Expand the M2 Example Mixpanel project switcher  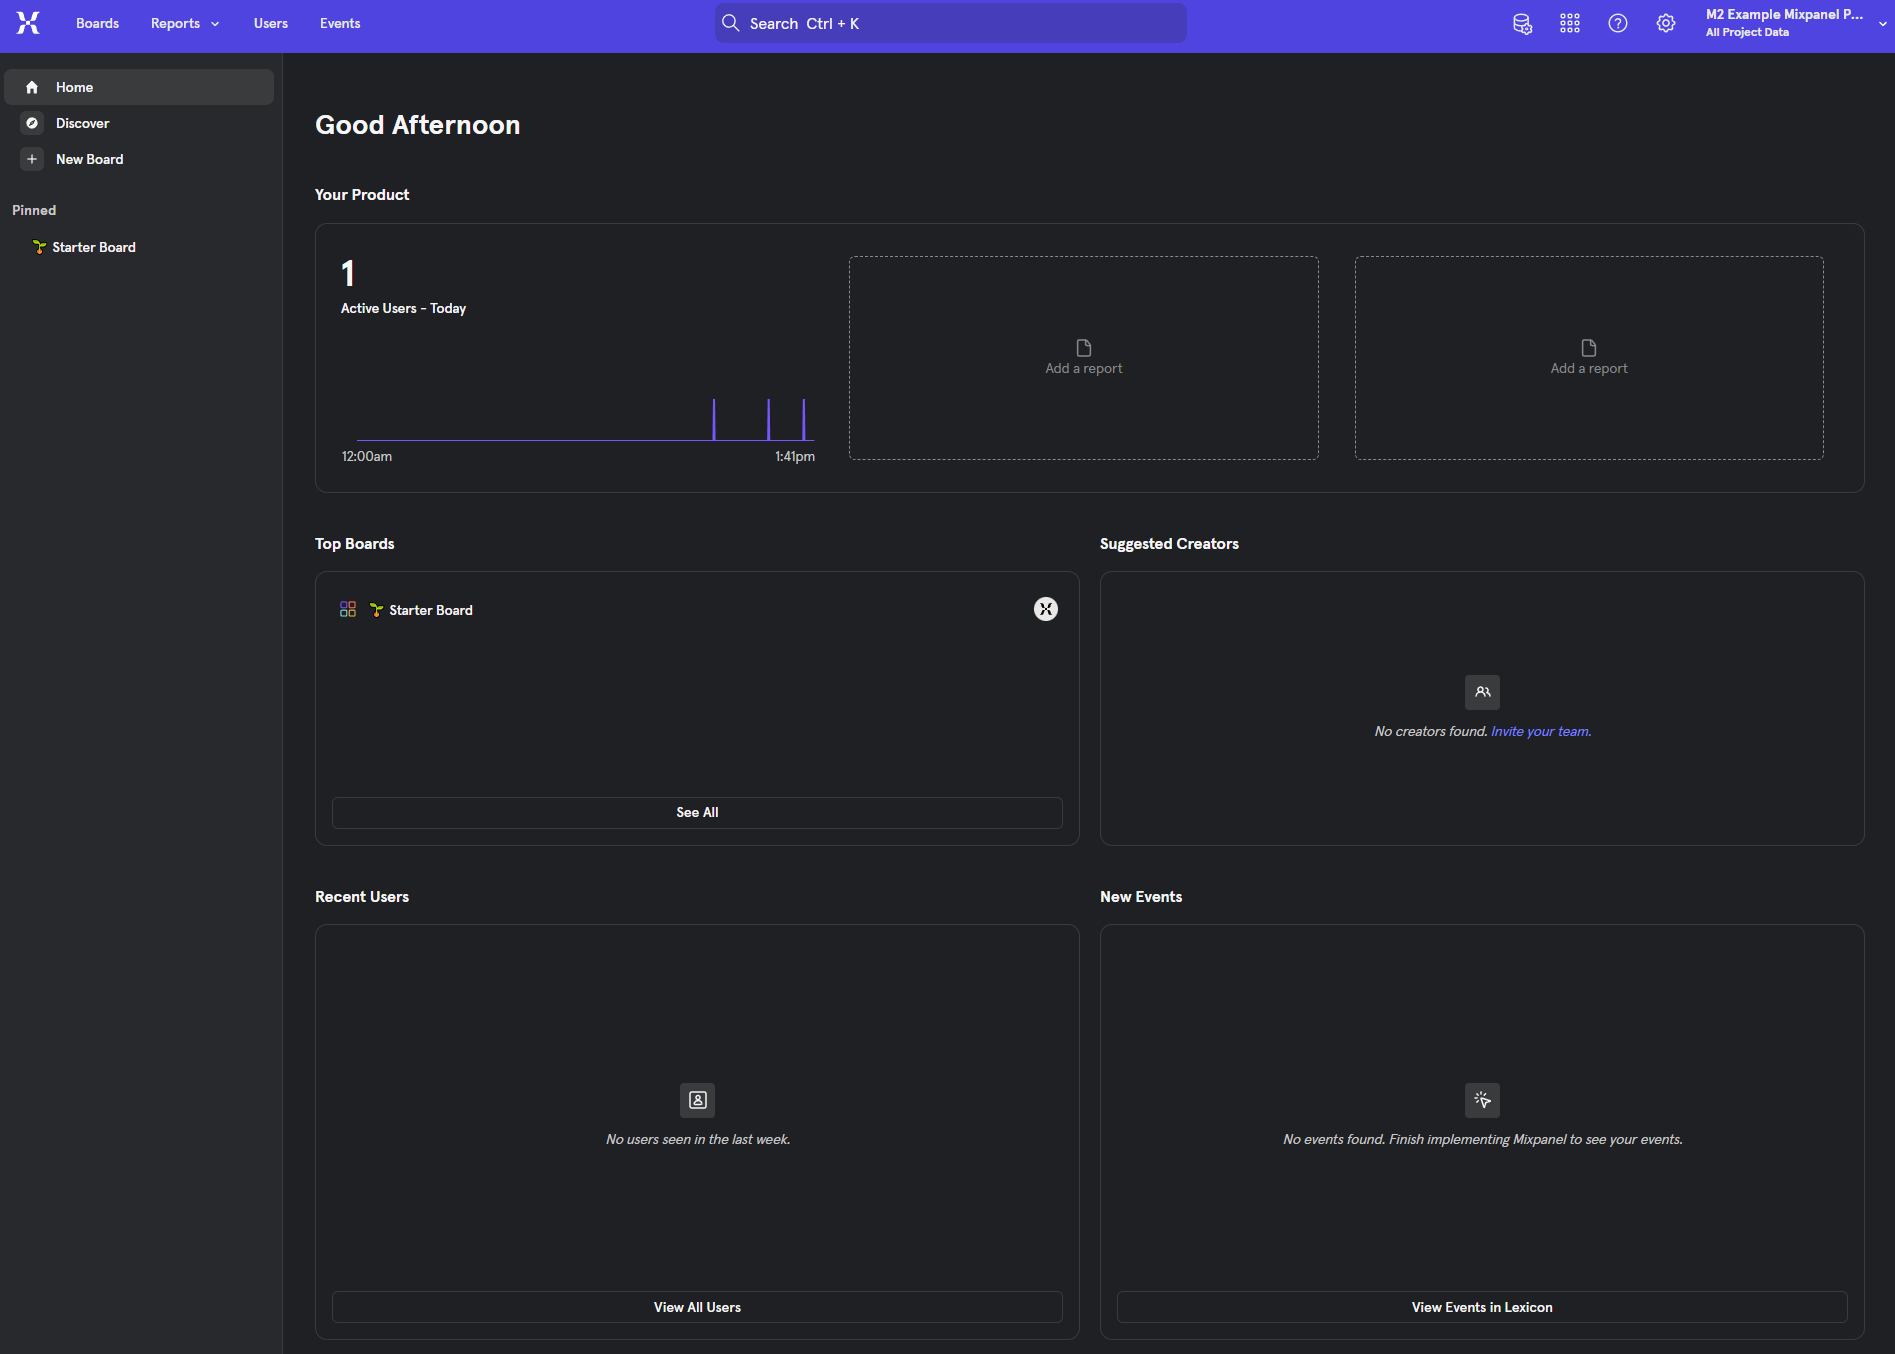pos(1795,23)
